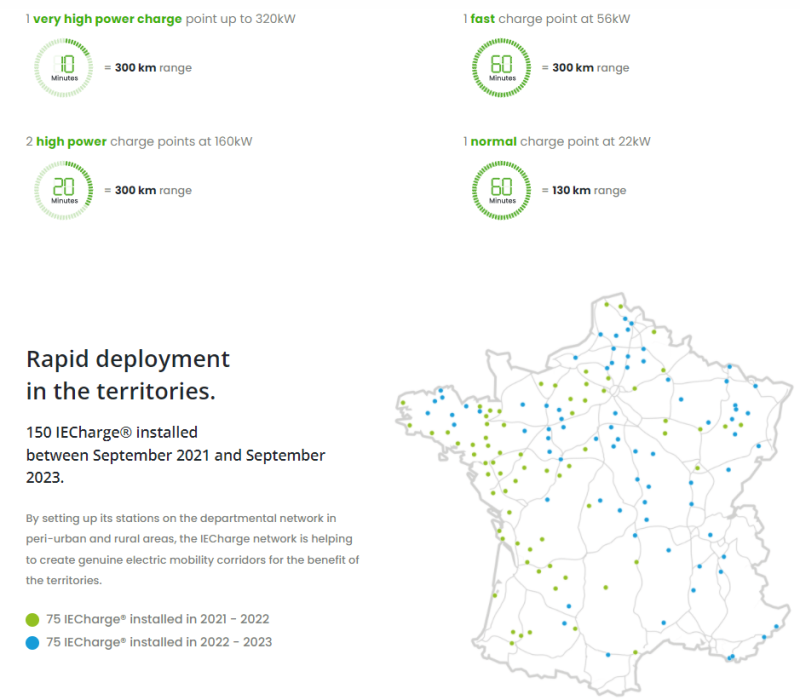
Task: Click the blue legend dot for 2022 - 2023
Action: (x=33, y=642)
